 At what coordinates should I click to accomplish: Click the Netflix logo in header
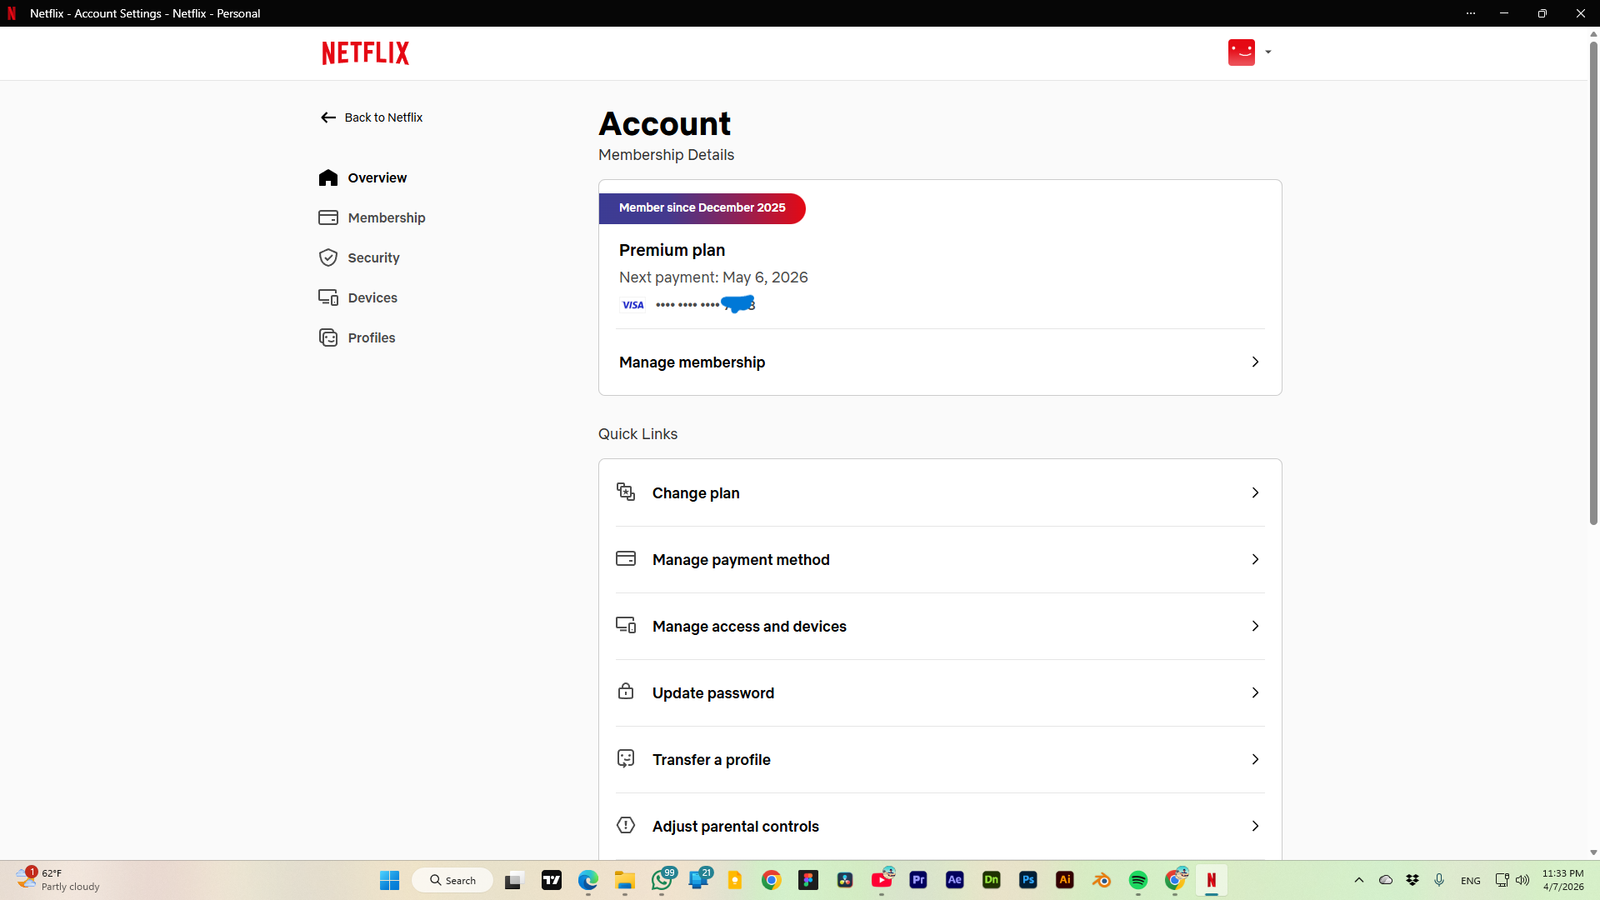365,53
